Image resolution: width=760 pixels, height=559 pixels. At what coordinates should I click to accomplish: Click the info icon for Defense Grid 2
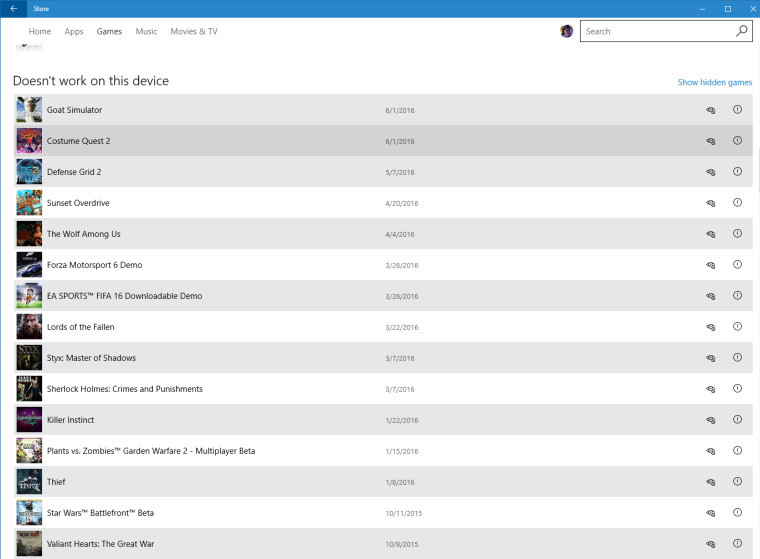point(737,172)
